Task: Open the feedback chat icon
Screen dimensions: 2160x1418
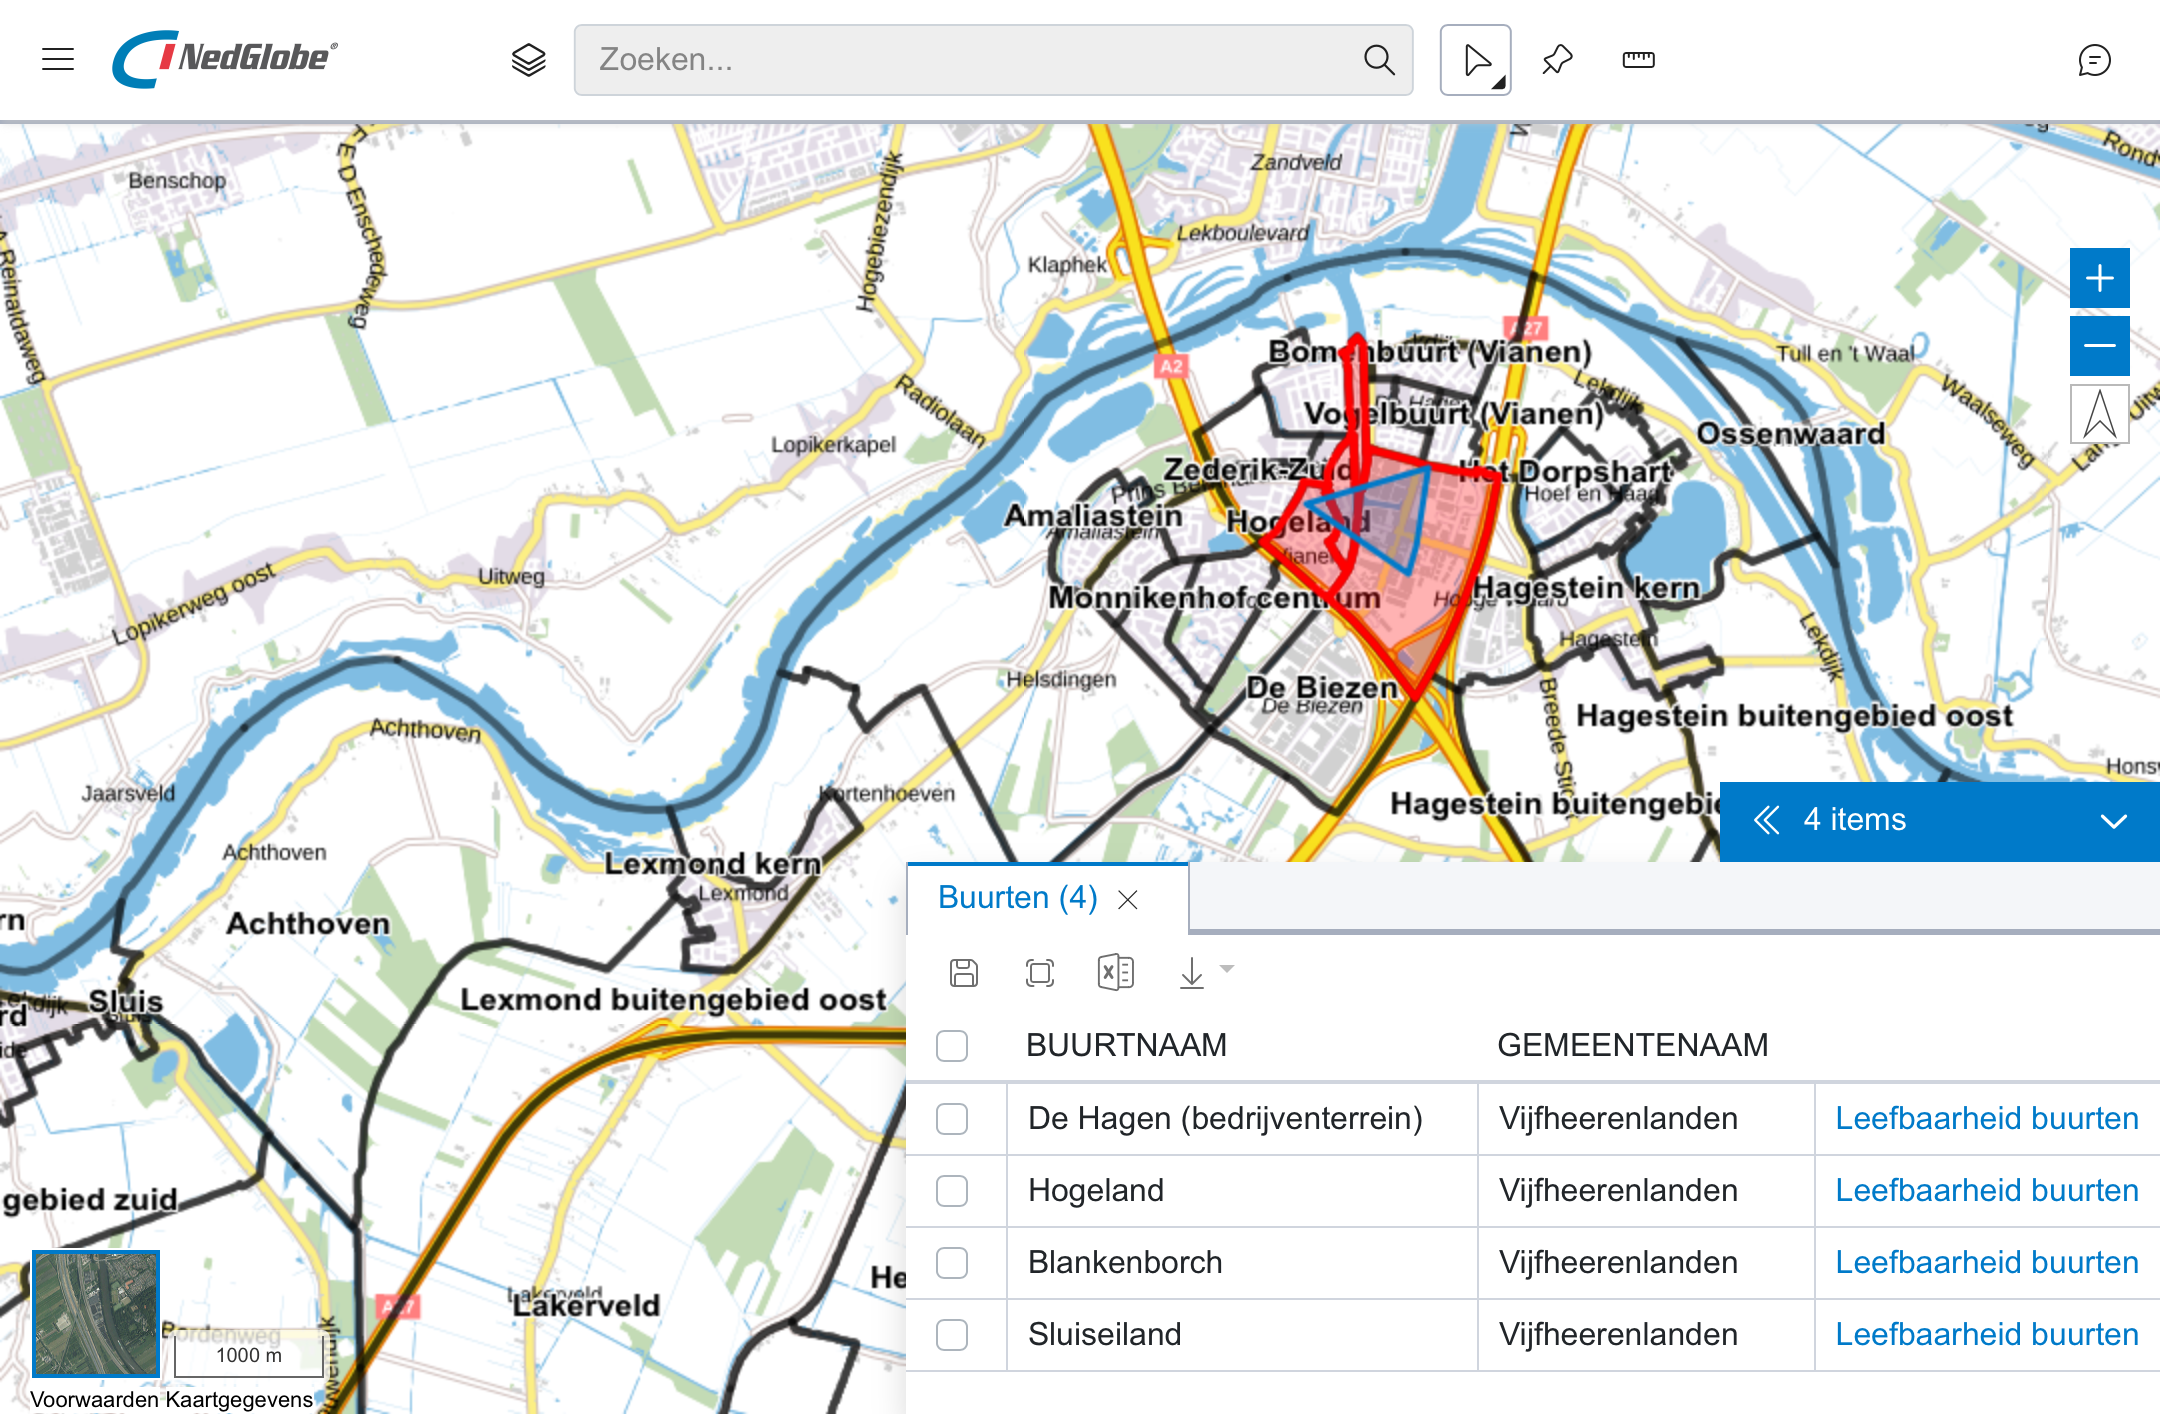Action: pyautogui.click(x=2093, y=60)
